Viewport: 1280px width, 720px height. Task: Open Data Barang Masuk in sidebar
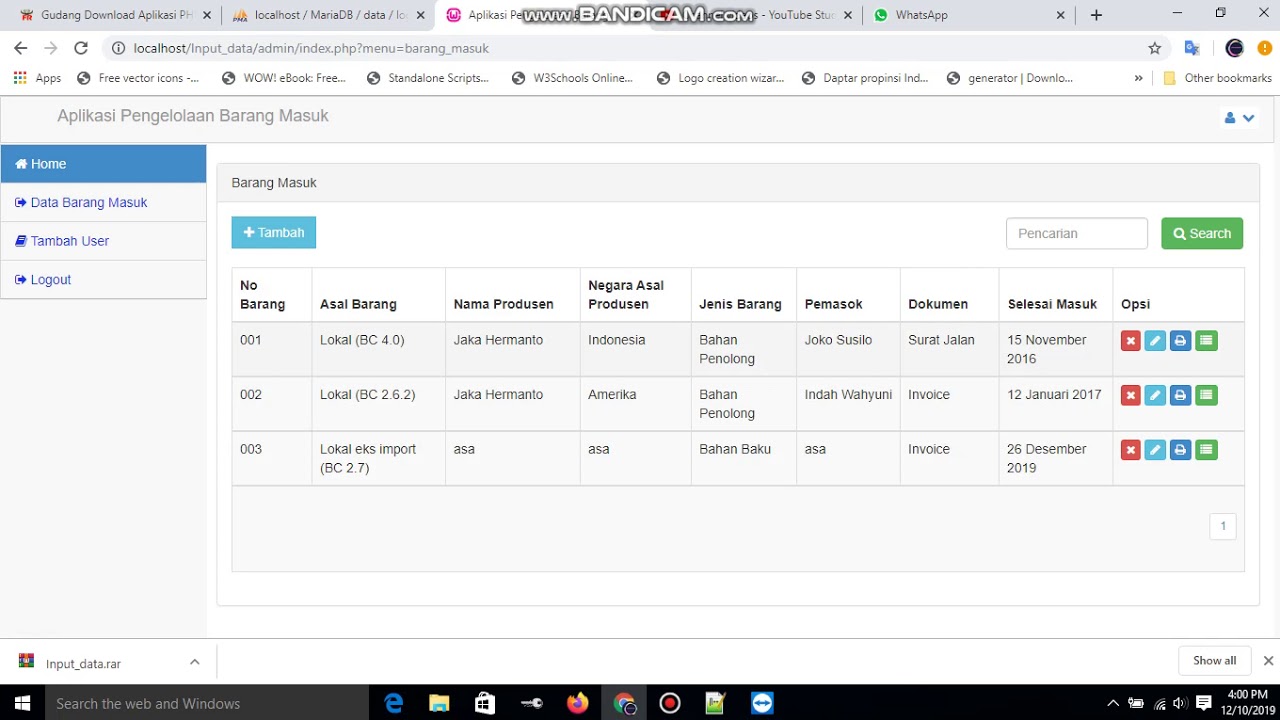click(x=103, y=202)
